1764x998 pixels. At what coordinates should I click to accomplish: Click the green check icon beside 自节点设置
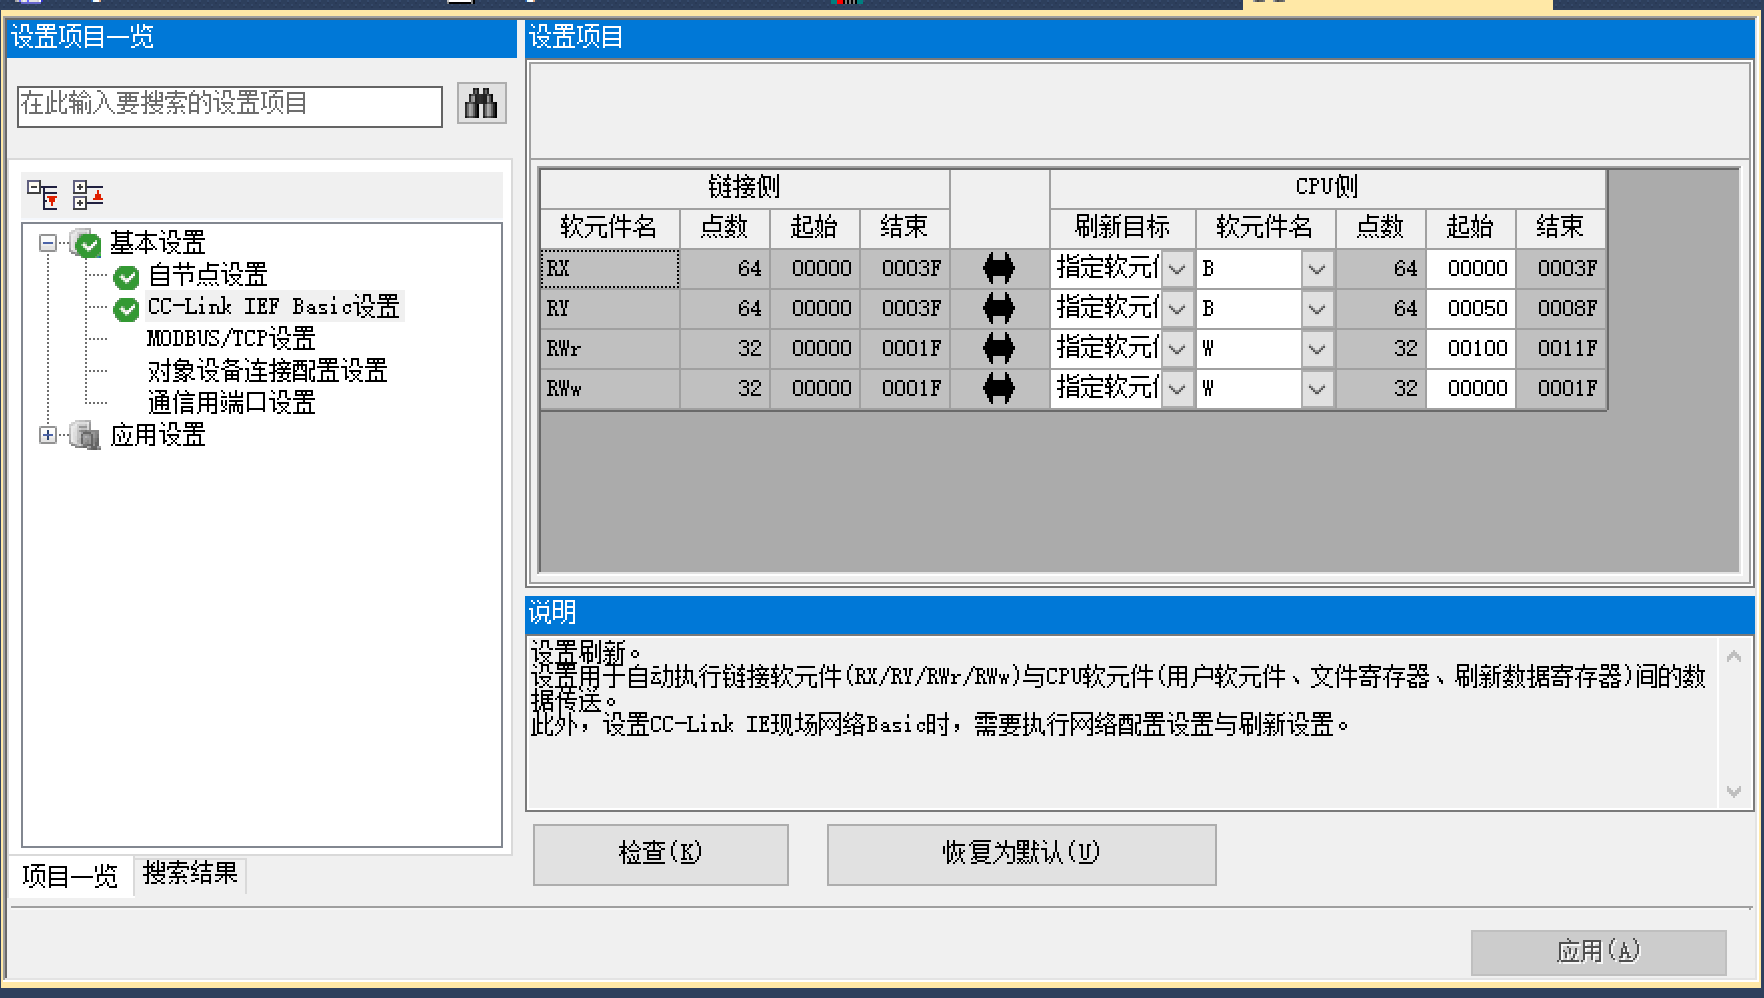click(126, 277)
